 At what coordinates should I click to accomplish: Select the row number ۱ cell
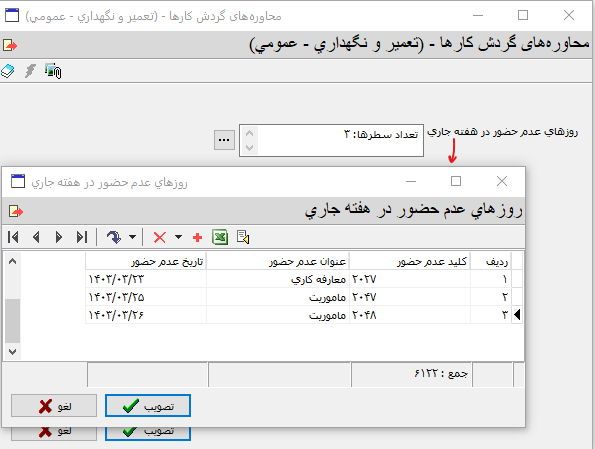point(491,279)
